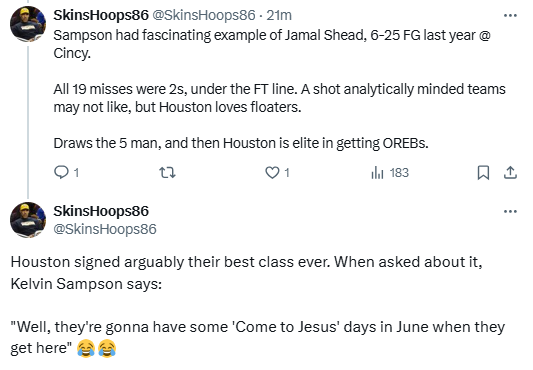Click the SkinsHoops86 name above the Houston signing tweet
The image size is (533, 370).
[101, 211]
